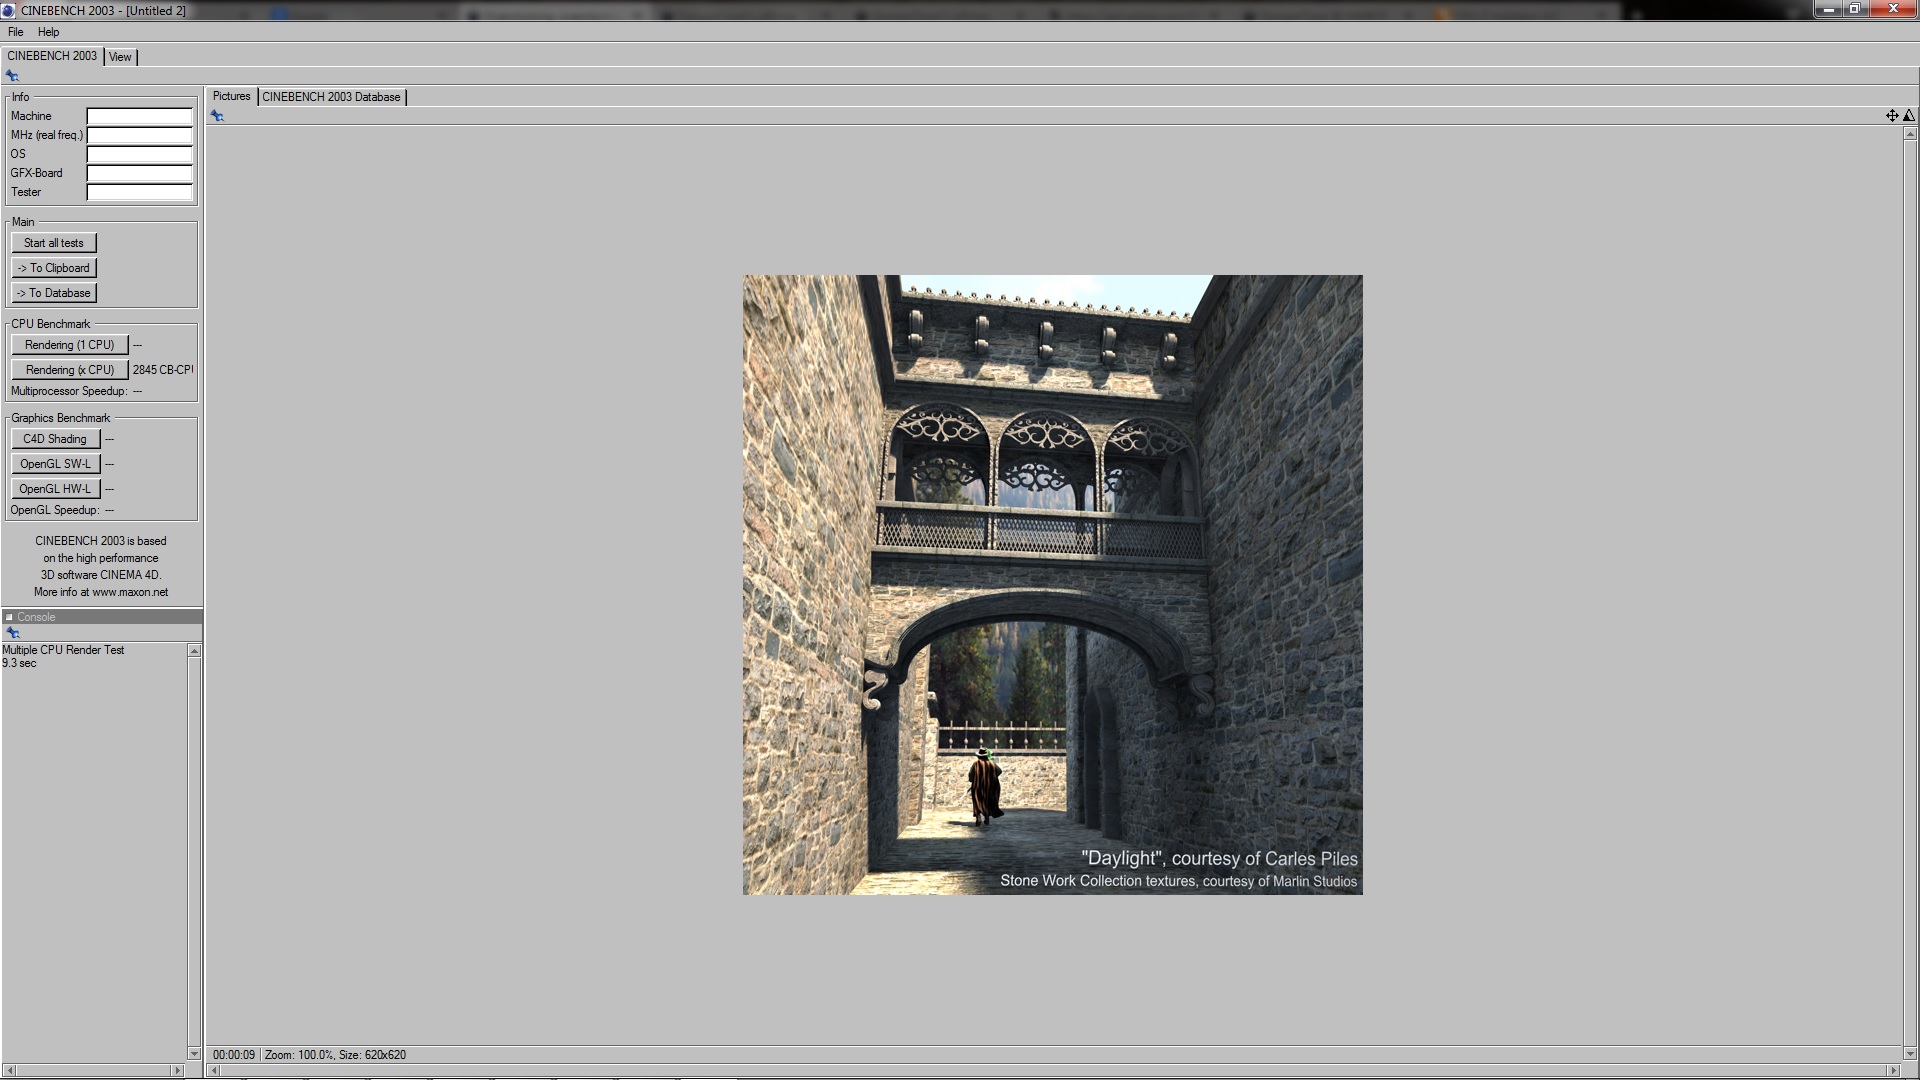The height and width of the screenshot is (1080, 1920).
Task: Click the move-view cross arrows icon
Action: 1892,116
